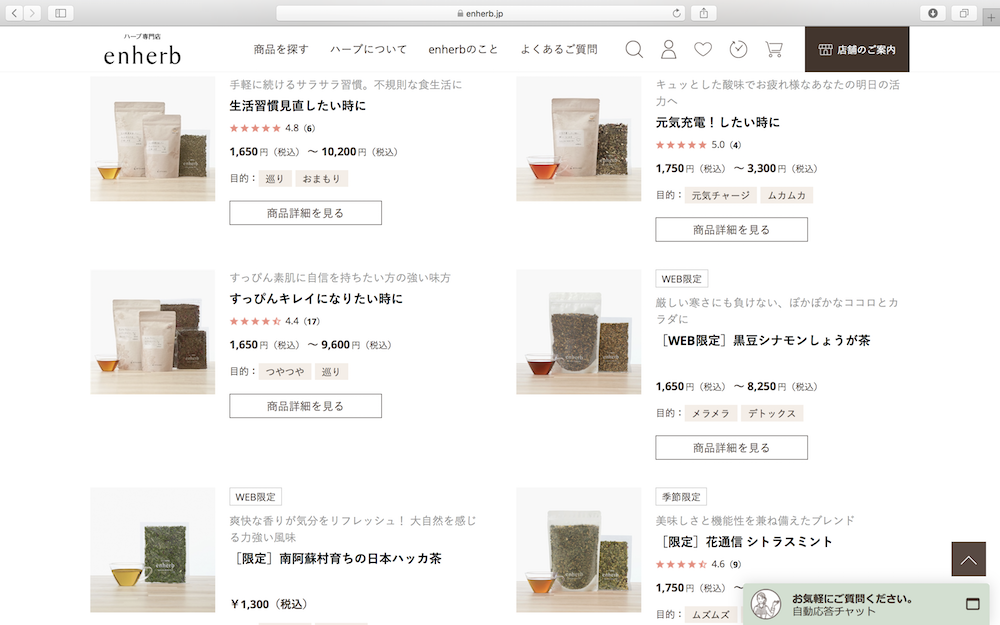Open the 商品を探す menu
The image size is (1000, 625).
pos(281,49)
